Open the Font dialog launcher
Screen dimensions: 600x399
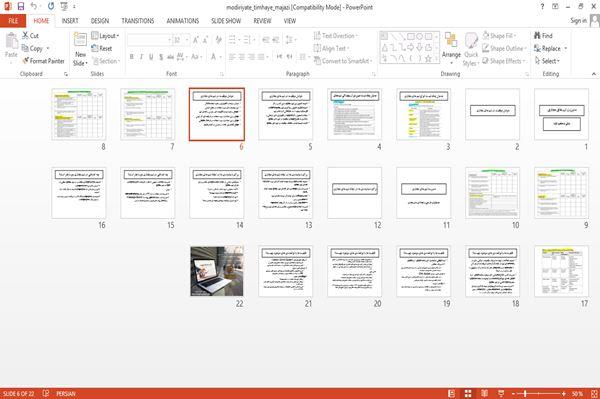coord(222,74)
